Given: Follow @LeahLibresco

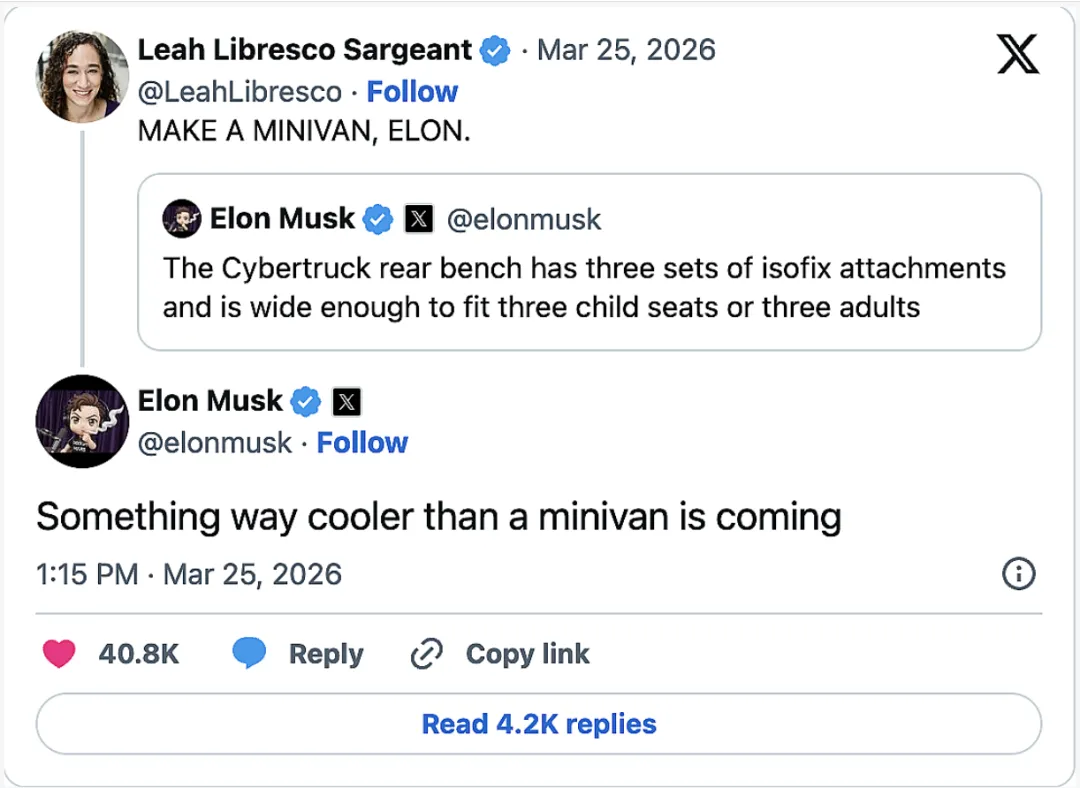Looking at the screenshot, I should pos(412,92).
